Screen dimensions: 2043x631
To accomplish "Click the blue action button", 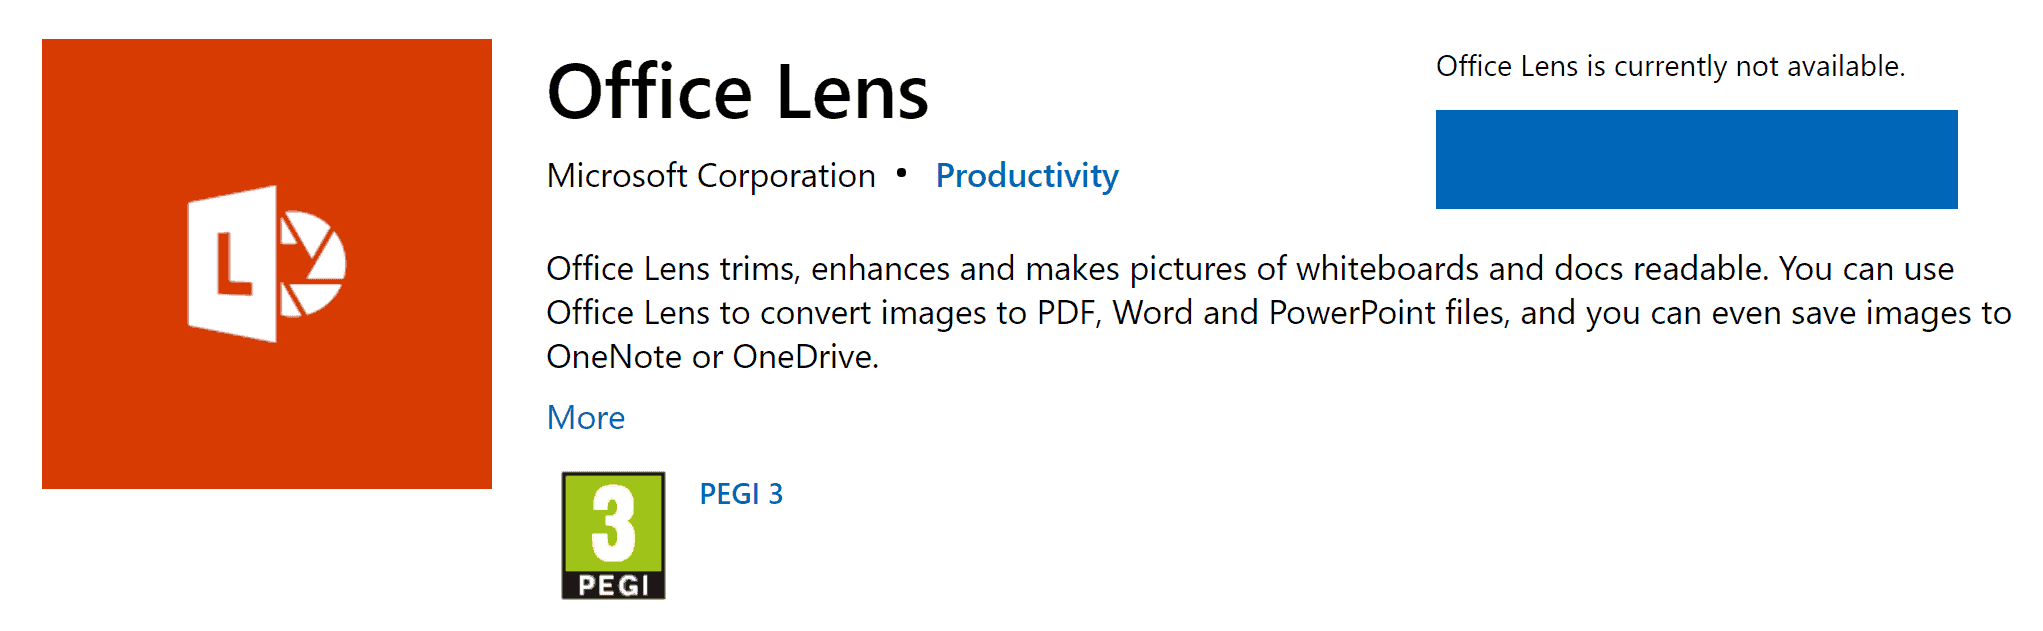I will point(1694,161).
